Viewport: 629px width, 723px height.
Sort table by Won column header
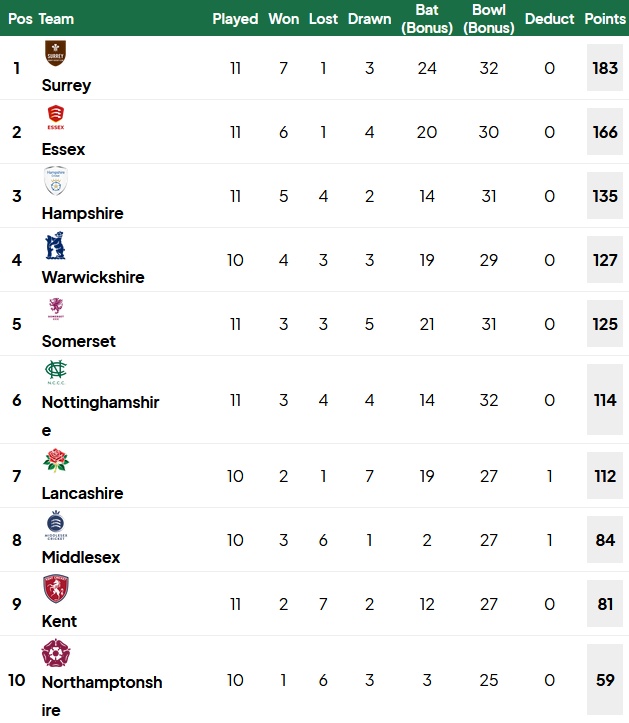click(x=284, y=18)
